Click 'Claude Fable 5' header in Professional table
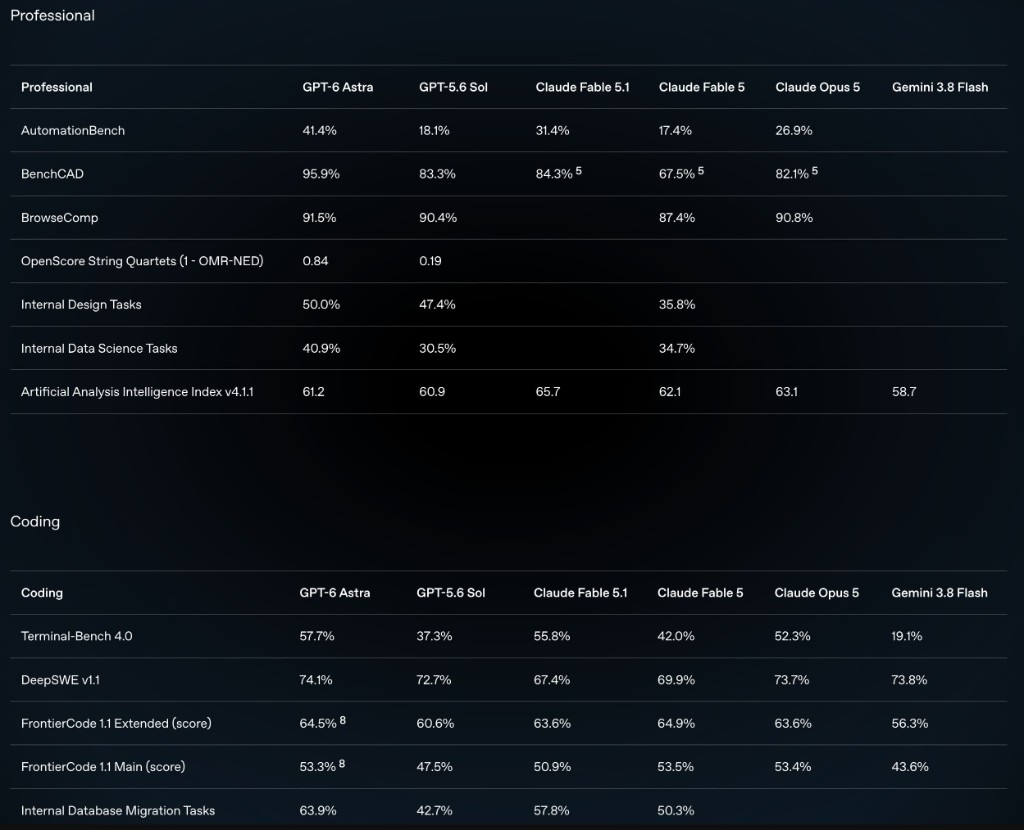This screenshot has width=1024, height=830. (x=701, y=87)
